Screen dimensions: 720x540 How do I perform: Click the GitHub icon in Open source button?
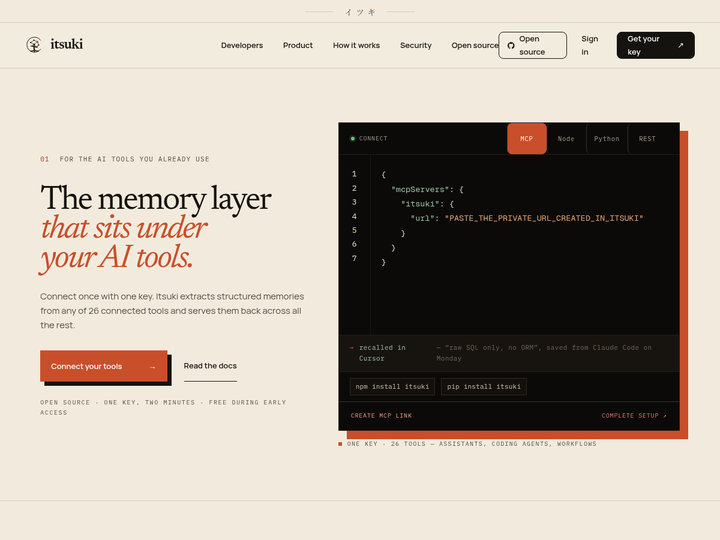[x=511, y=45]
